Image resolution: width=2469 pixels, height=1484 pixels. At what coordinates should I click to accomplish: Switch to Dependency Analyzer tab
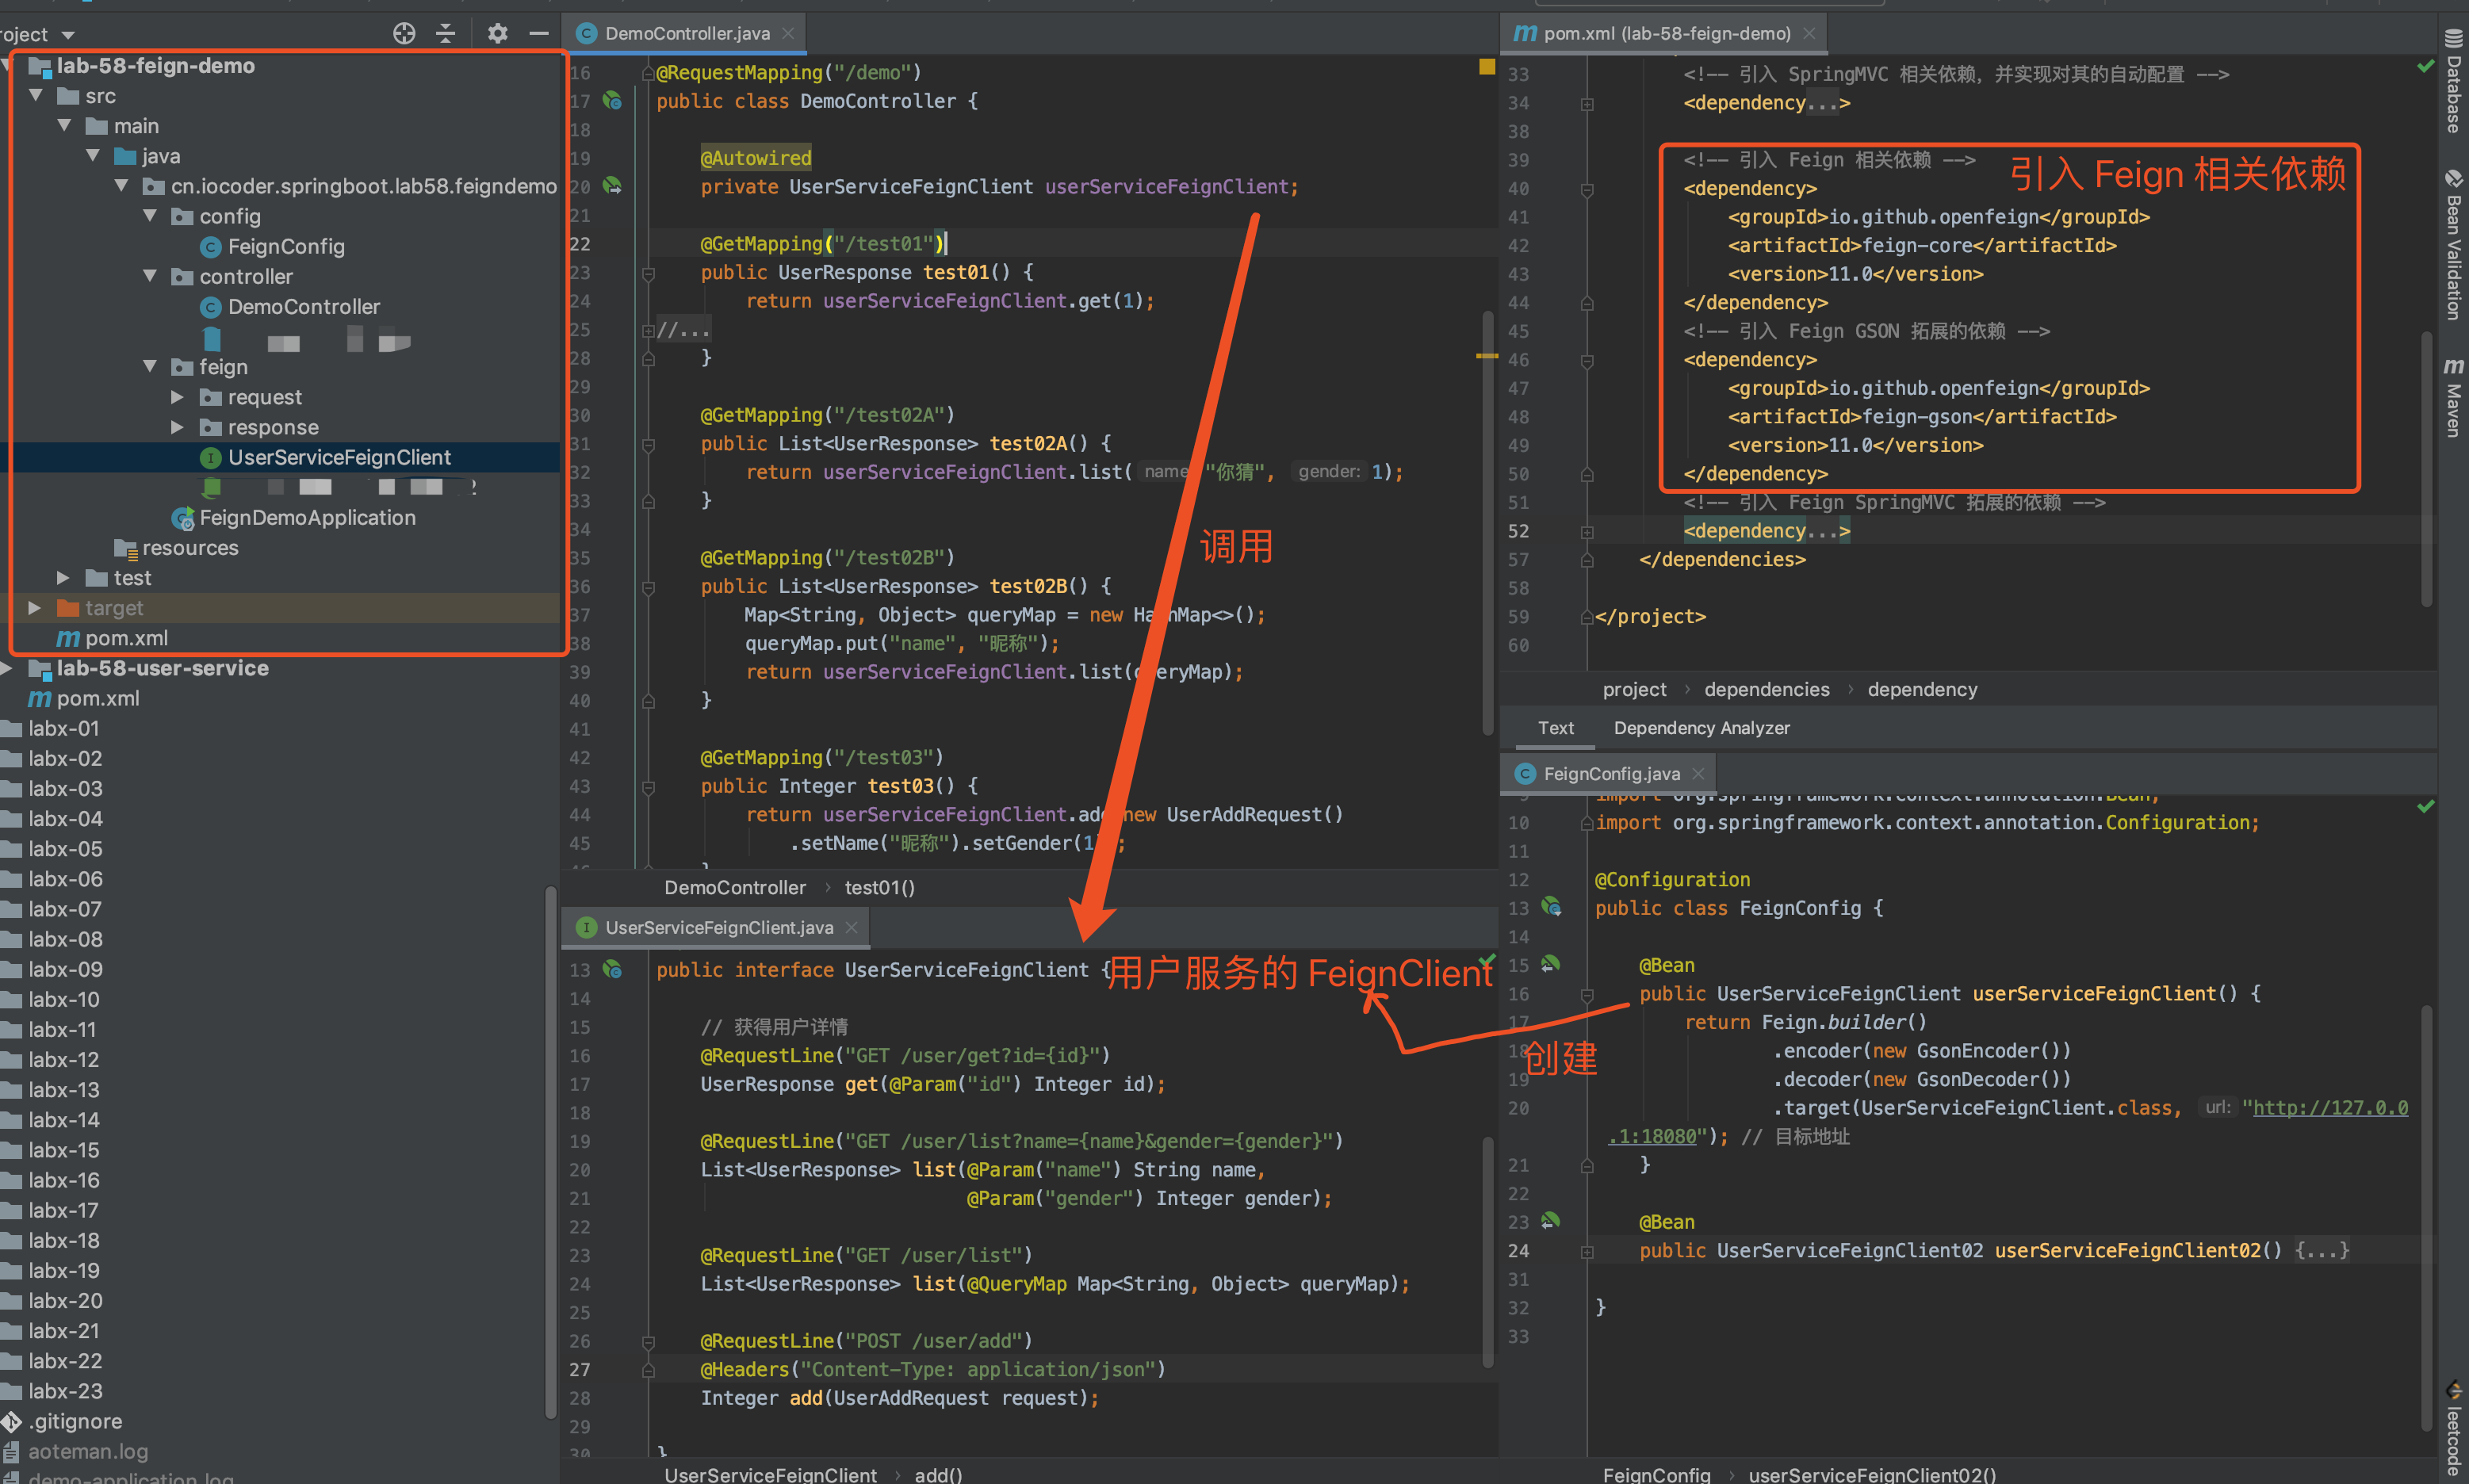[1701, 728]
